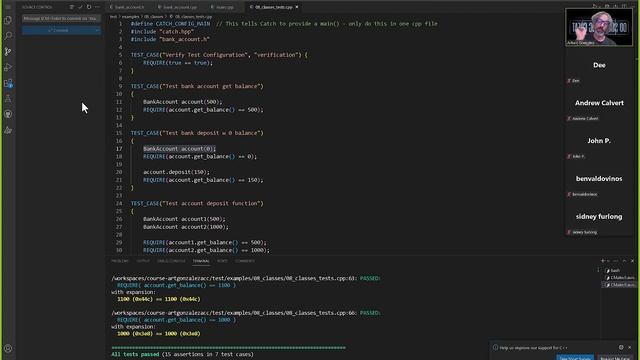Image resolution: width=640 pixels, height=360 pixels.
Task: Close the terminal panel with X icon
Action: tap(633, 261)
